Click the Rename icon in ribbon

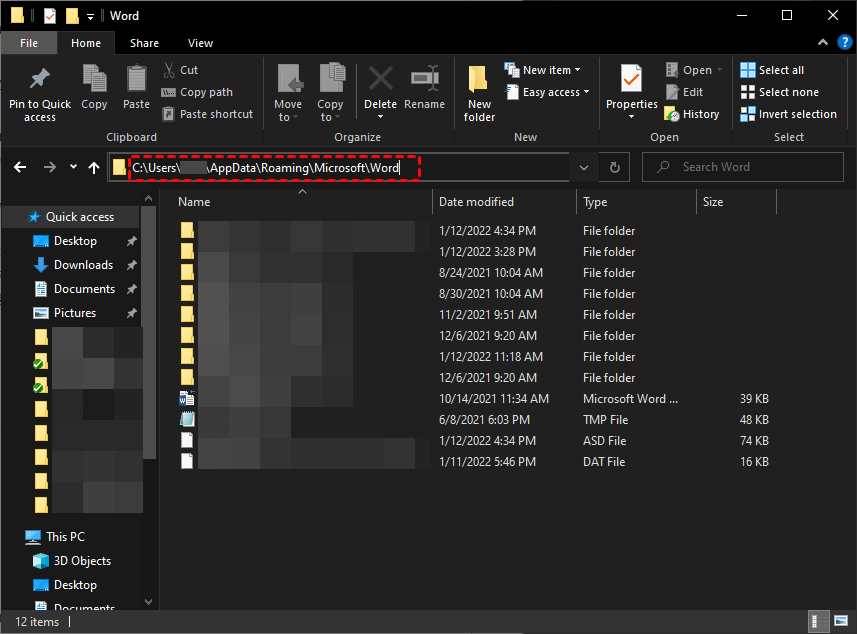(x=425, y=80)
